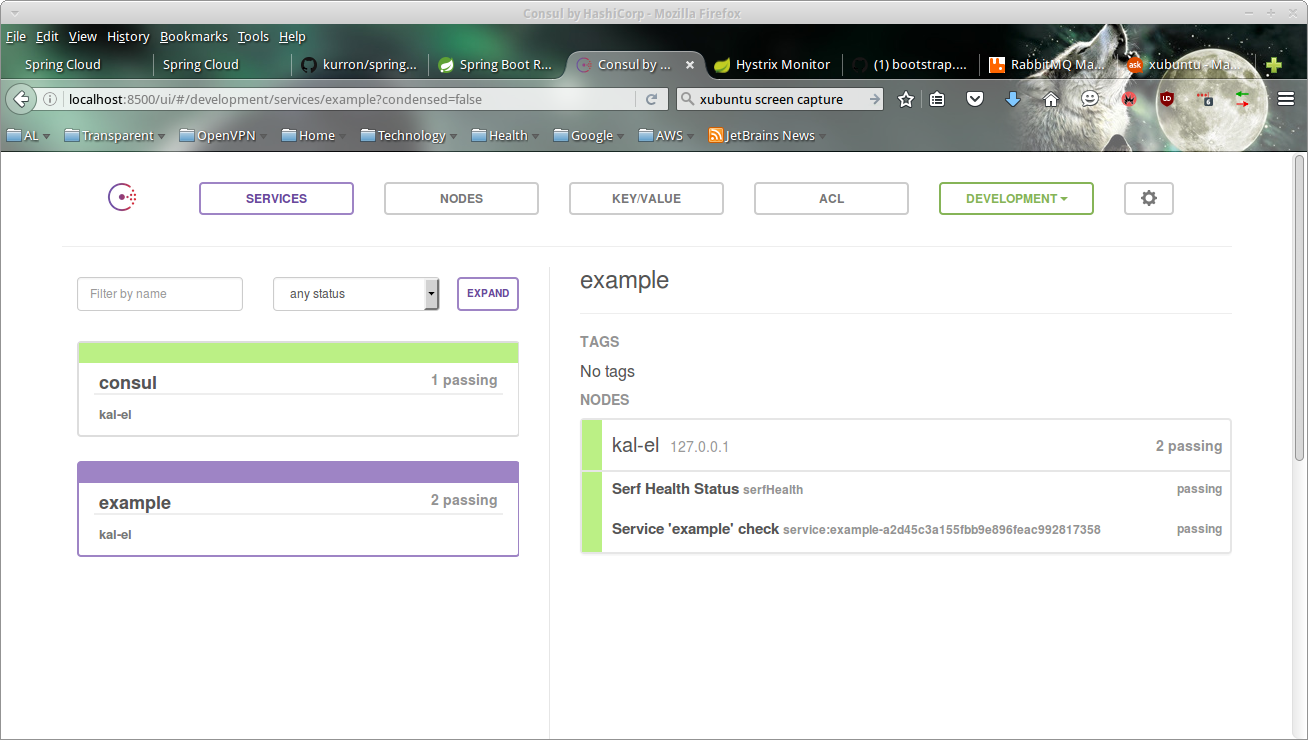Click the 127.0.0.1 node address text

click(699, 447)
